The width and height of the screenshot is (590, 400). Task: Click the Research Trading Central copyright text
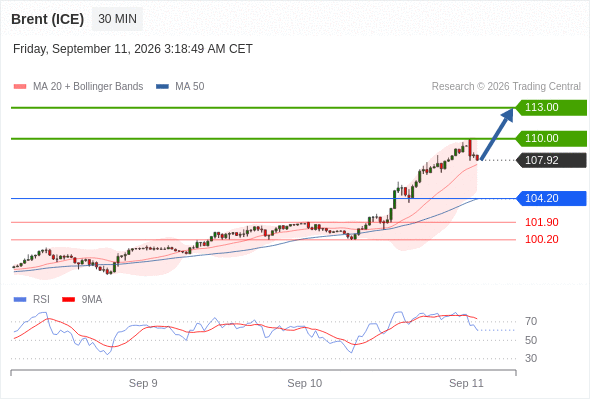click(x=506, y=87)
